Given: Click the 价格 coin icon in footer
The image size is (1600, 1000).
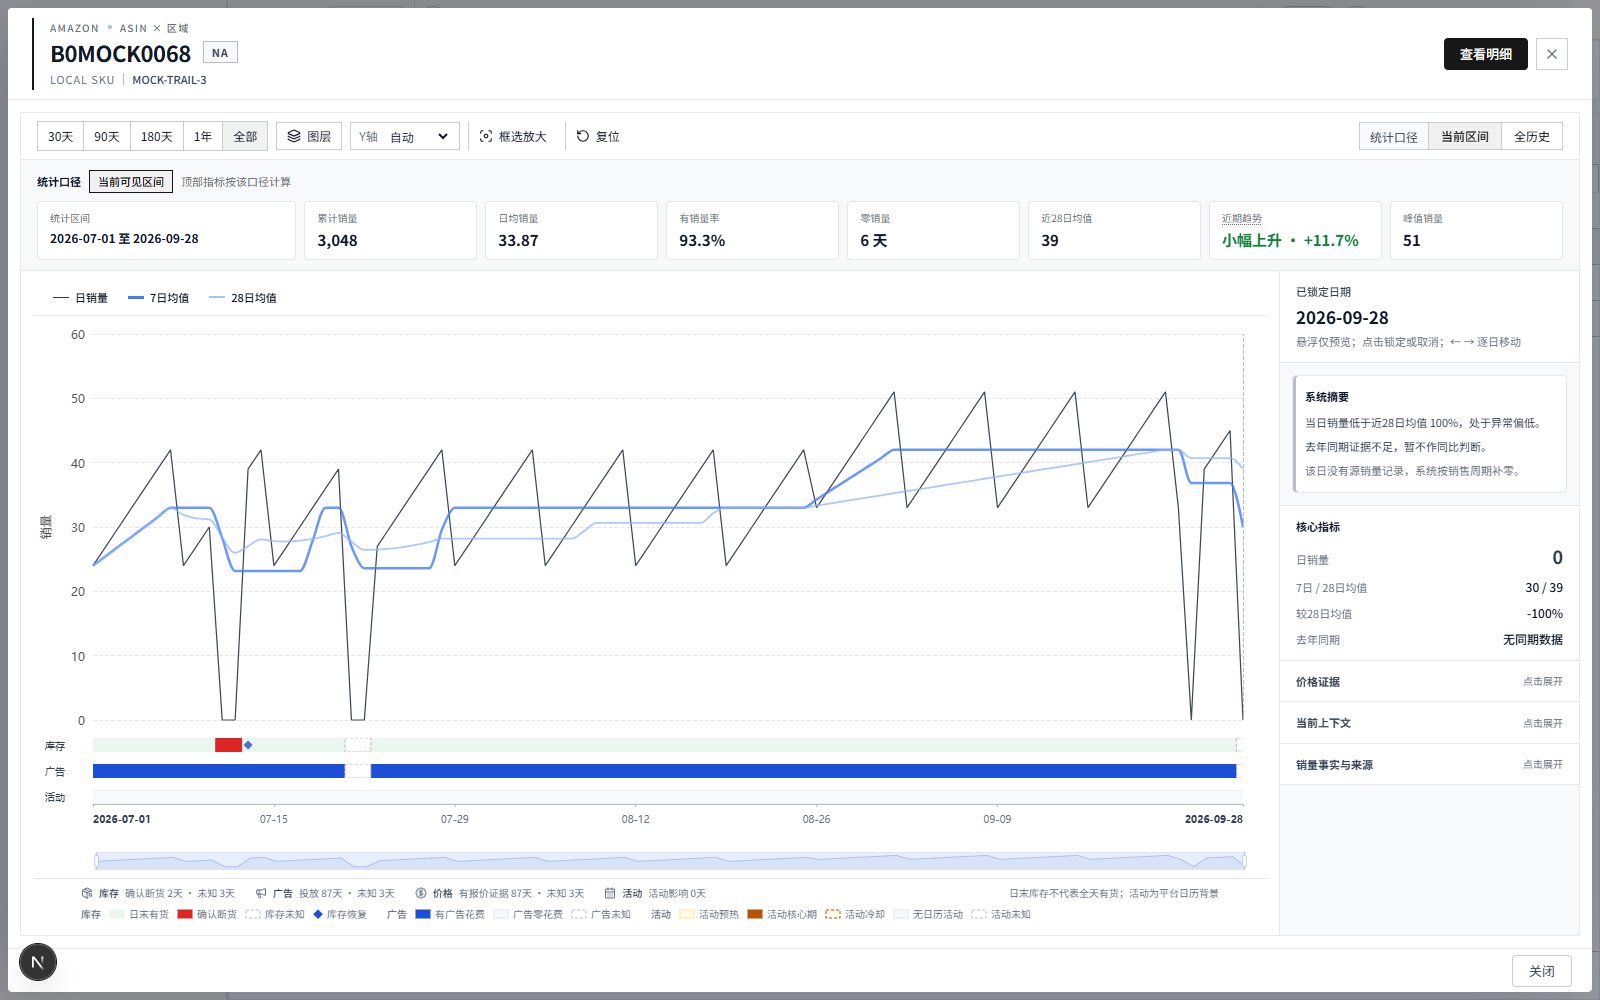Looking at the screenshot, I should tap(421, 893).
